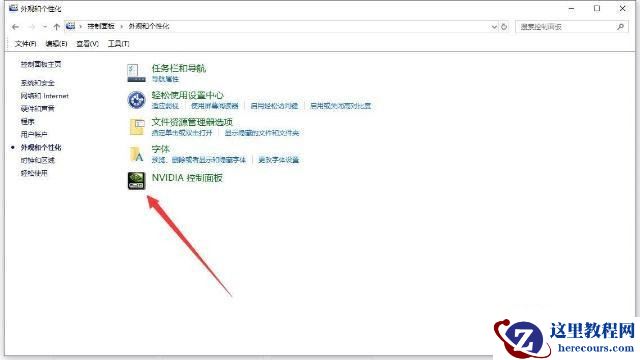Open 适应弱视 link
Image resolution: width=640 pixels, height=360 pixels.
[x=165, y=106]
